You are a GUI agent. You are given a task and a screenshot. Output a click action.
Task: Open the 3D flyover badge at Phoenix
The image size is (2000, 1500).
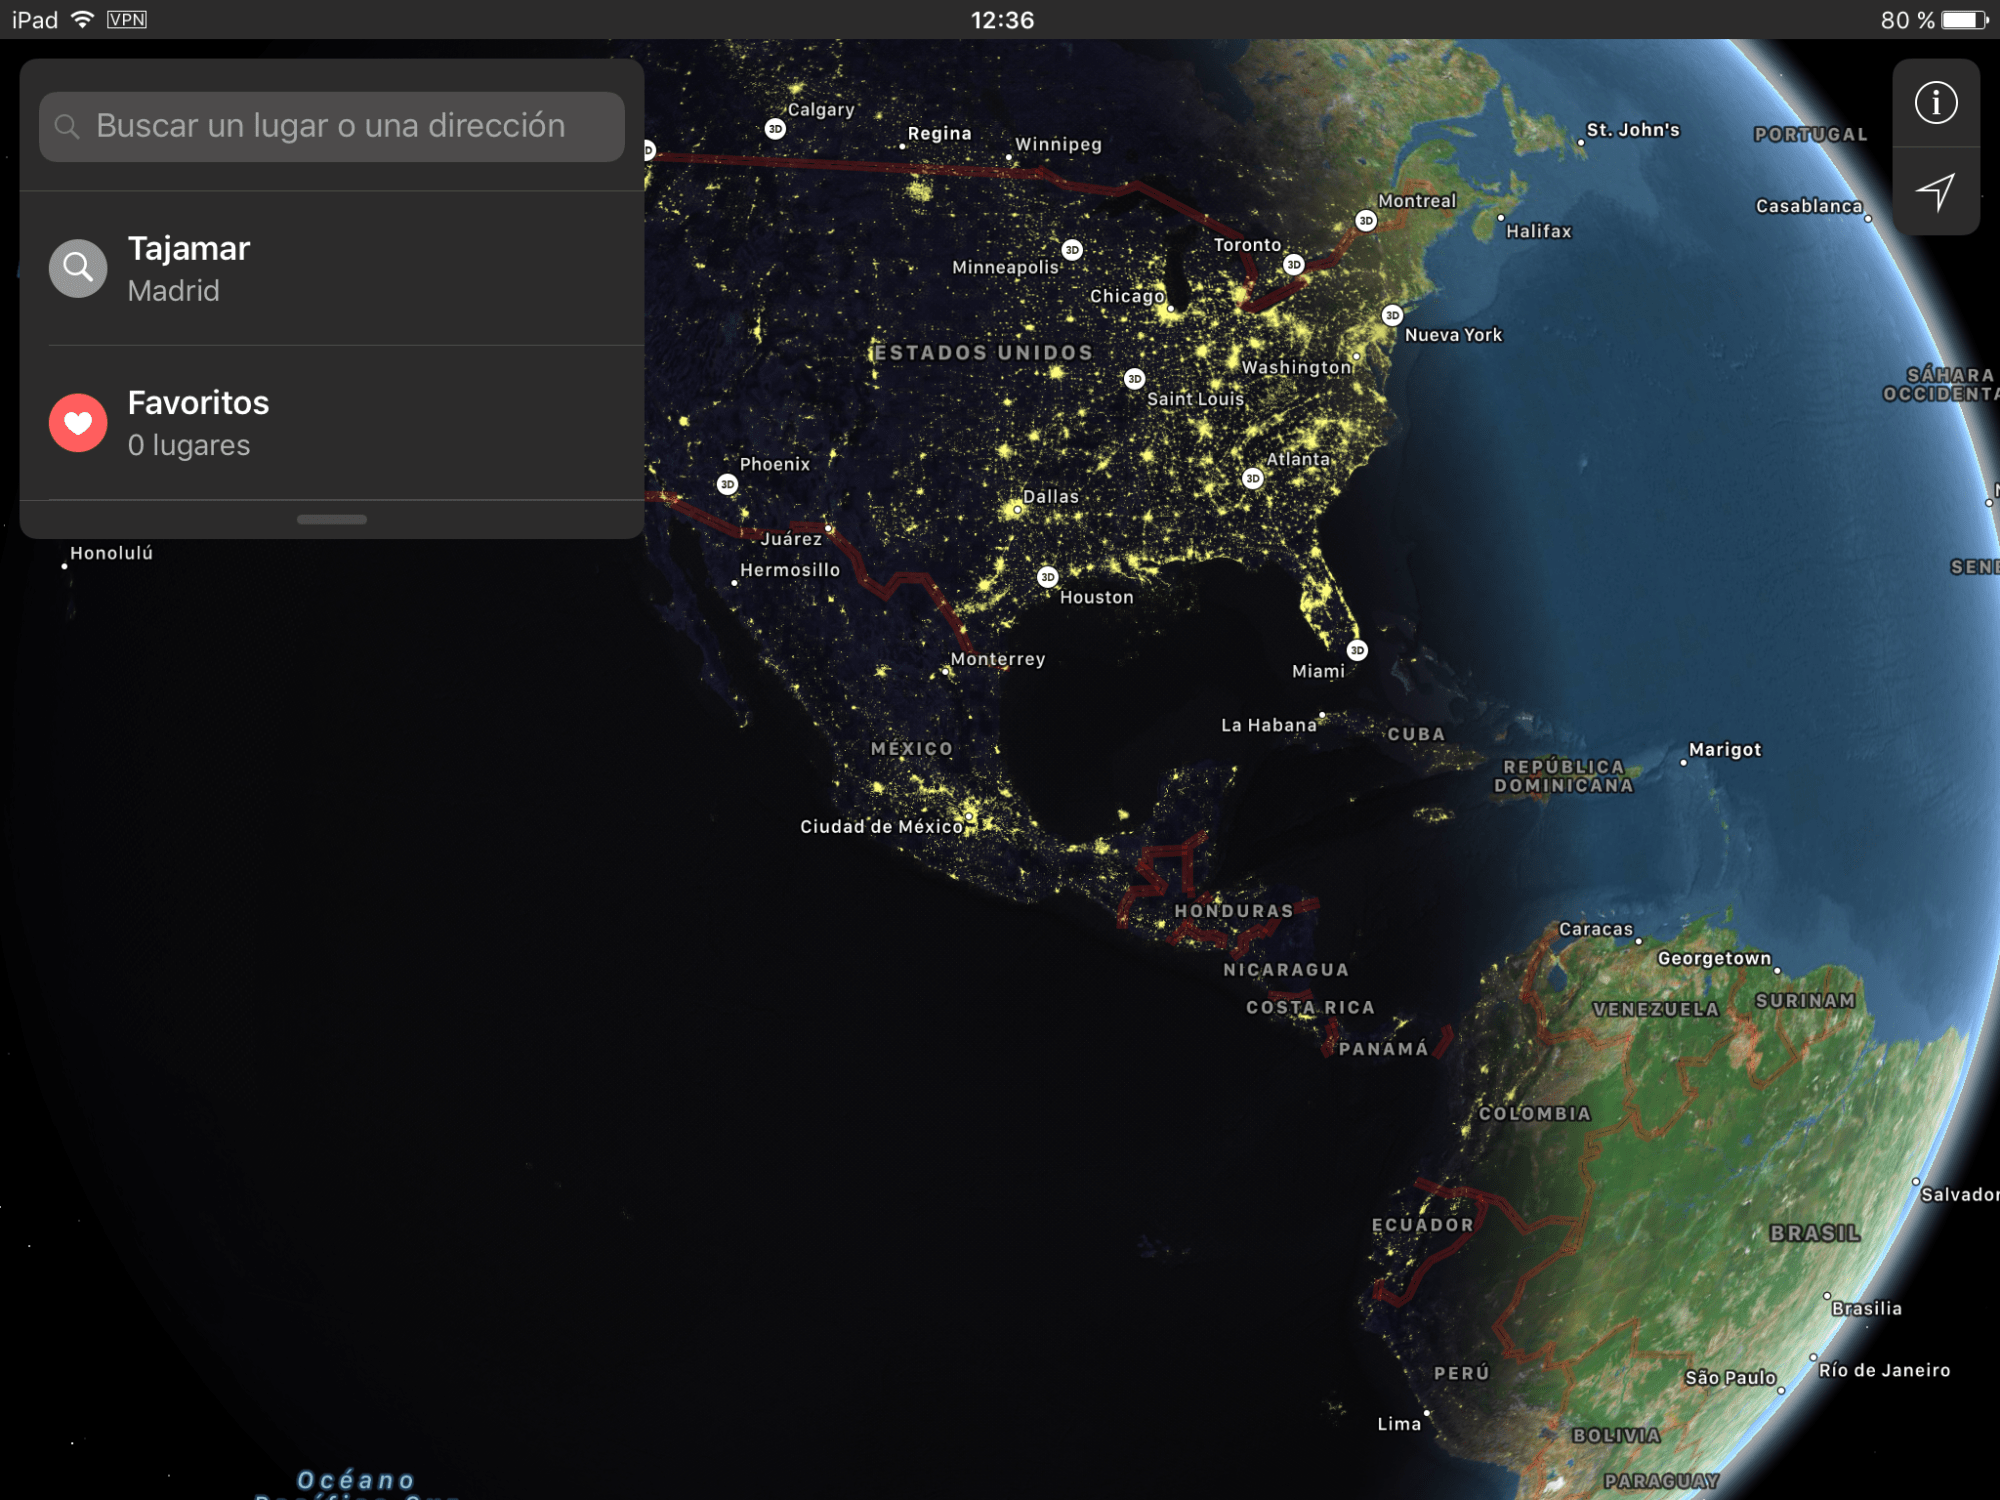click(727, 485)
